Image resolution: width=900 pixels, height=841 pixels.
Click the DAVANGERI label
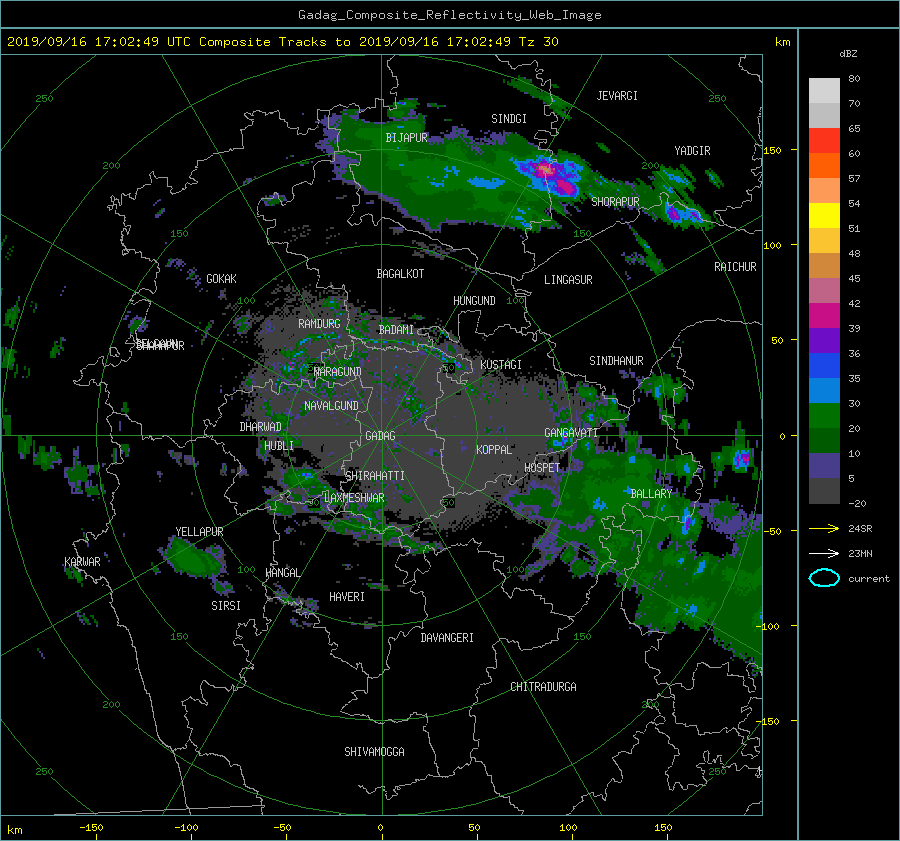(447, 638)
